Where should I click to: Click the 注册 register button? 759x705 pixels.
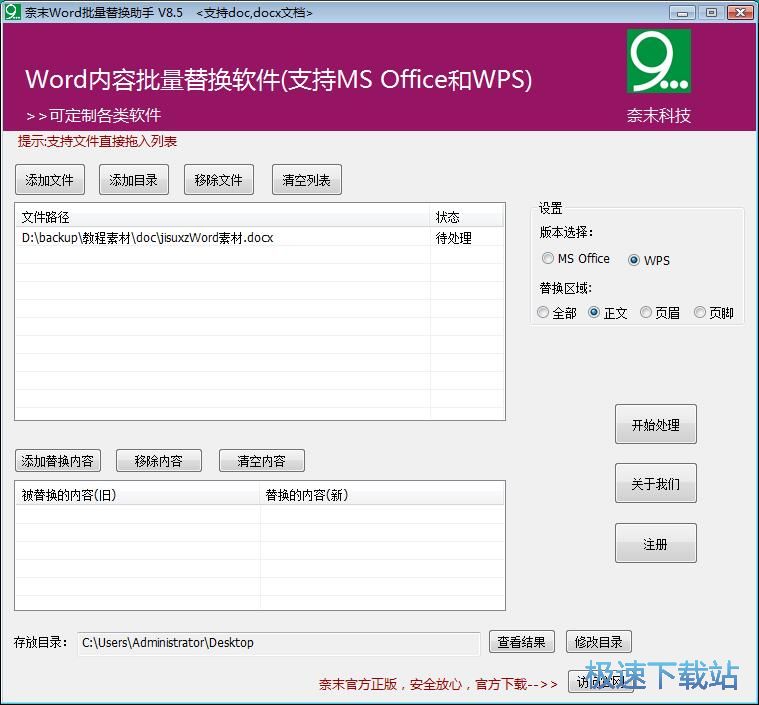pos(655,544)
